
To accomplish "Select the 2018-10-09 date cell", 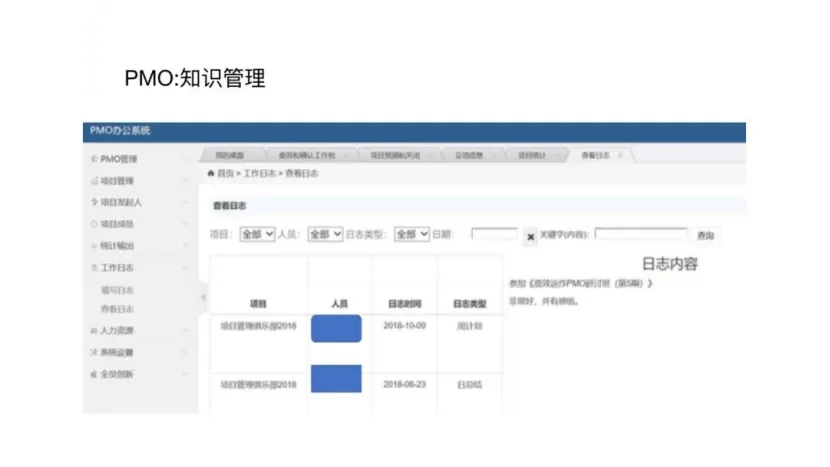I will coord(404,325).
